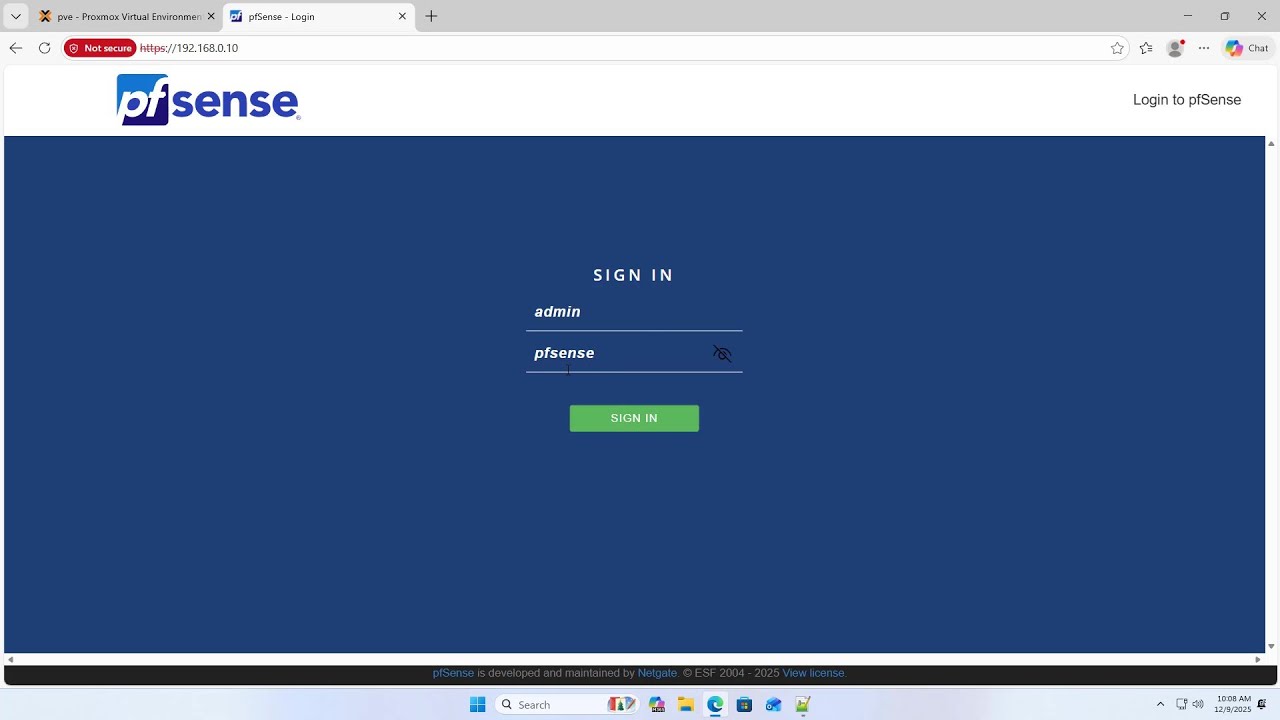Image resolution: width=1280 pixels, height=720 pixels.
Task: Click Microsoft Edge taskbar icon
Action: [x=715, y=705]
